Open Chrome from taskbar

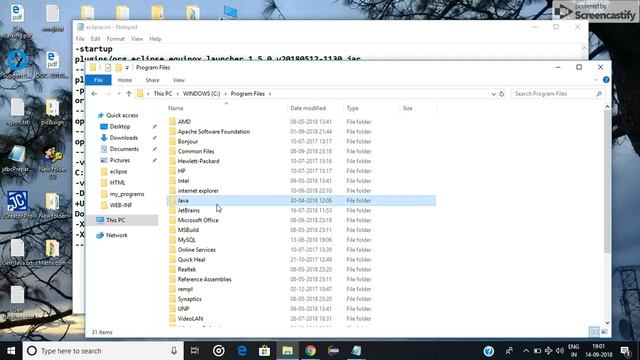310,351
